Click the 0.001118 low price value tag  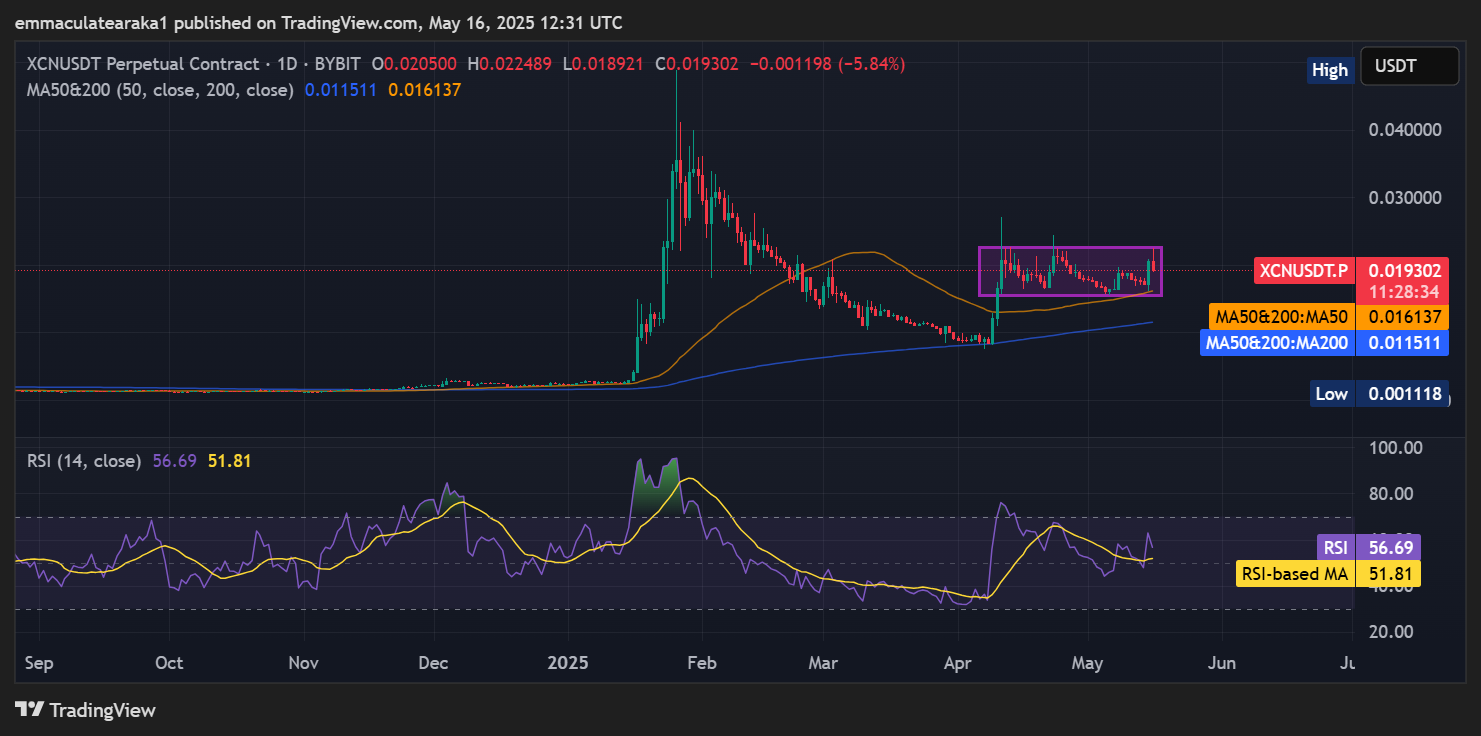click(1405, 394)
